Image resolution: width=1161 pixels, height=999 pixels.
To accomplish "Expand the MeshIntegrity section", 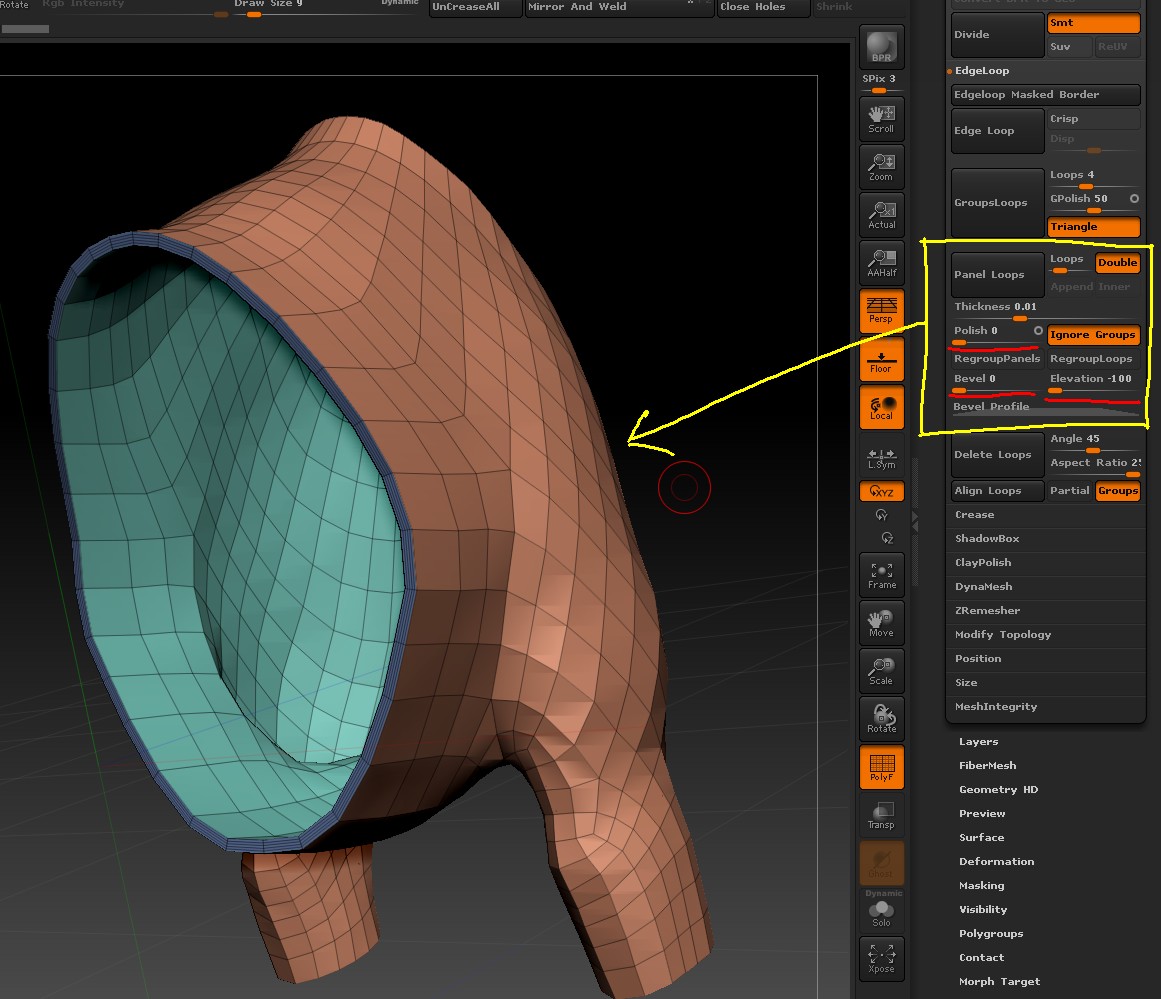I will click(x=995, y=706).
